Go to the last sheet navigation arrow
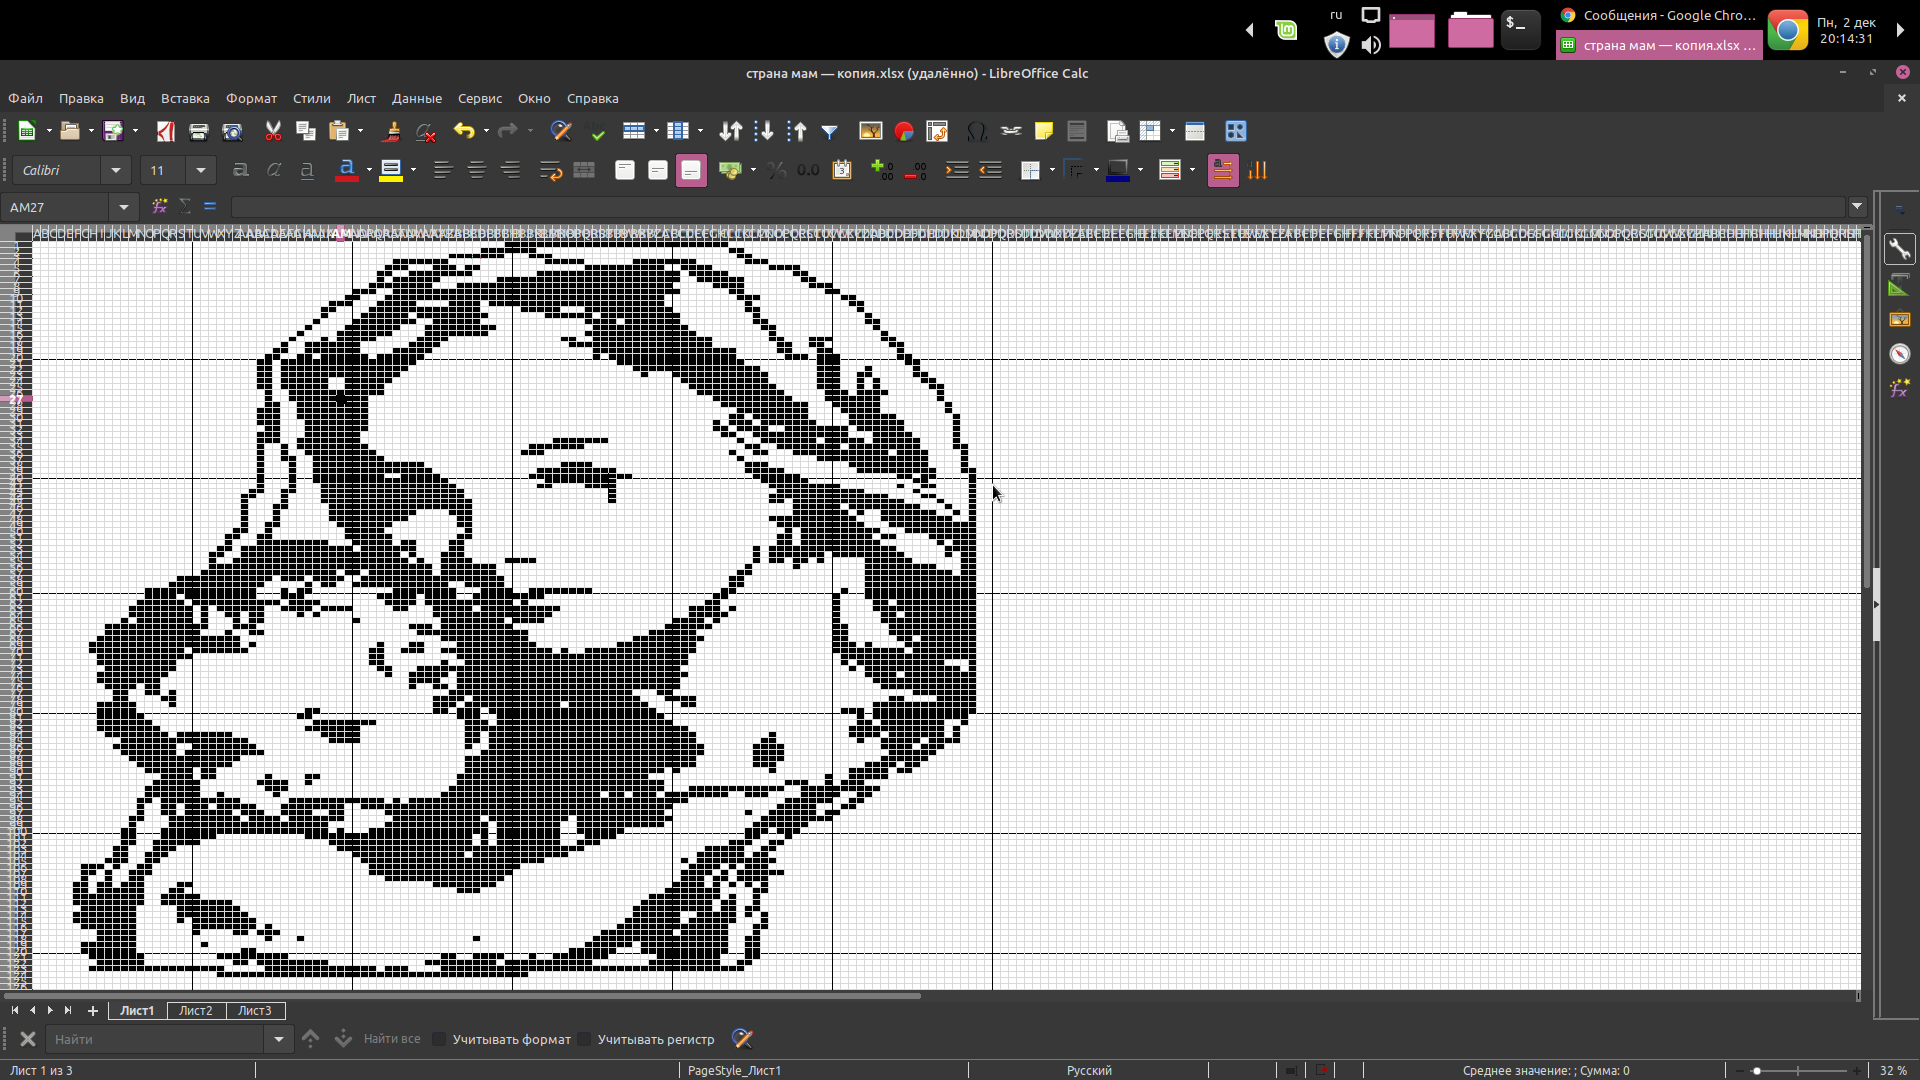Viewport: 1920px width, 1080px height. click(x=68, y=1011)
